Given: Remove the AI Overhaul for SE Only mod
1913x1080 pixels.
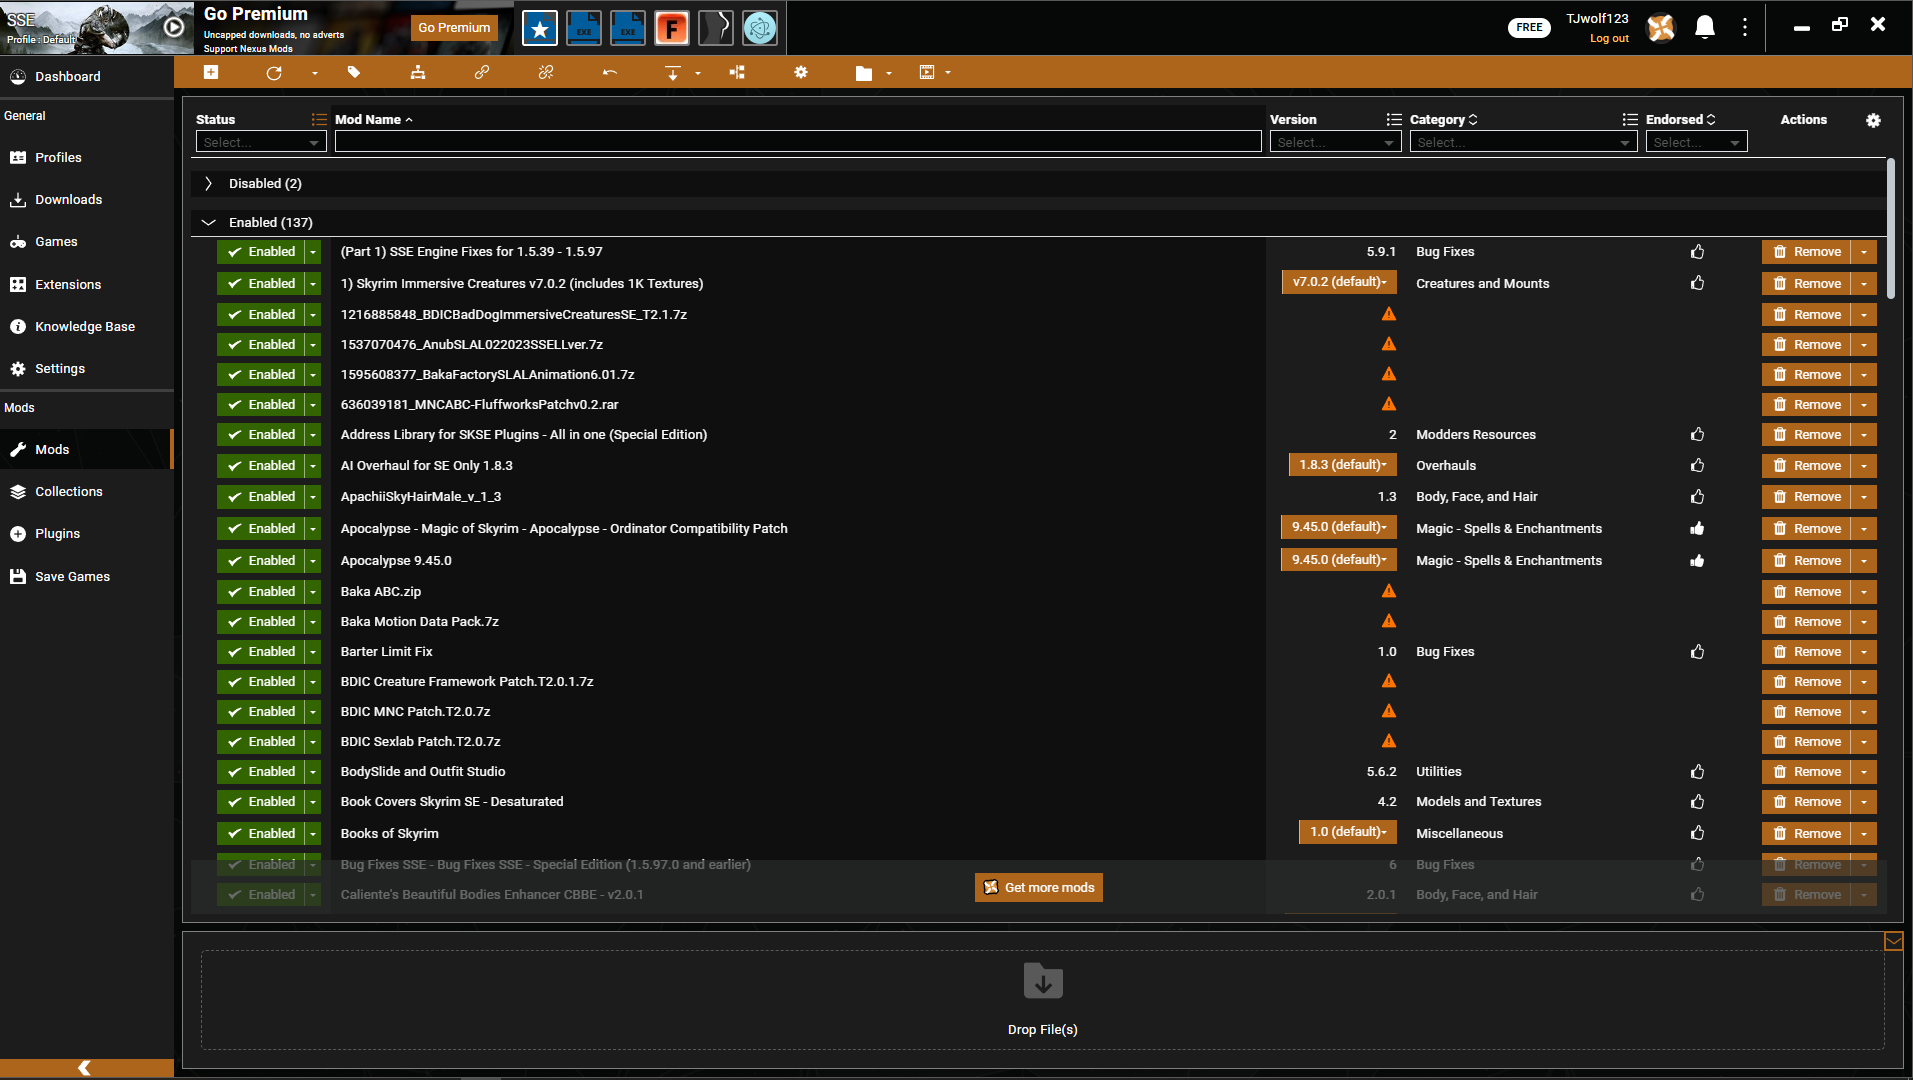Looking at the screenshot, I should pyautogui.click(x=1807, y=466).
